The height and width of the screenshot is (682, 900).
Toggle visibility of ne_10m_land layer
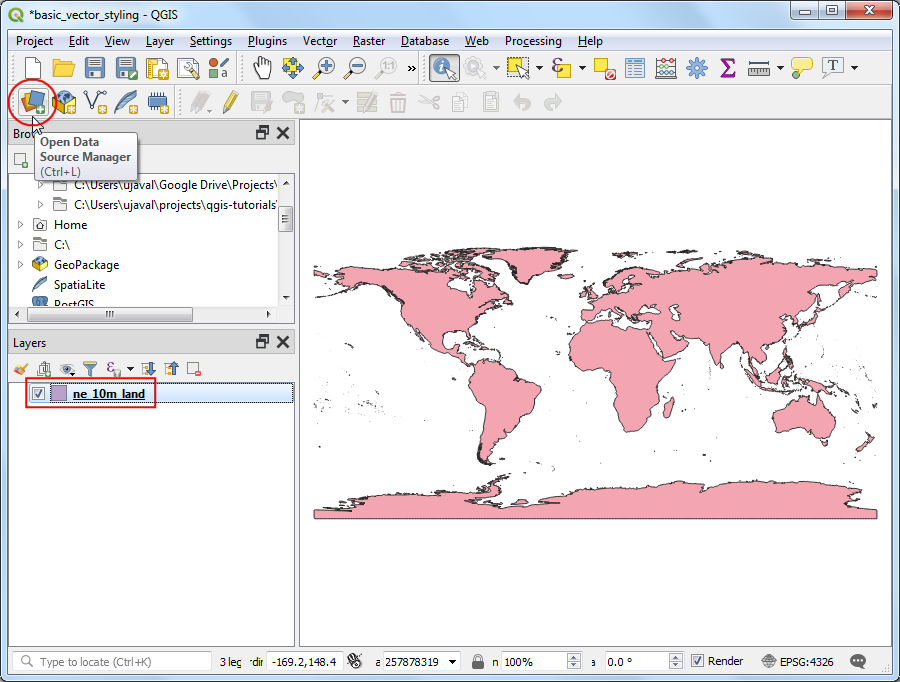tap(38, 394)
